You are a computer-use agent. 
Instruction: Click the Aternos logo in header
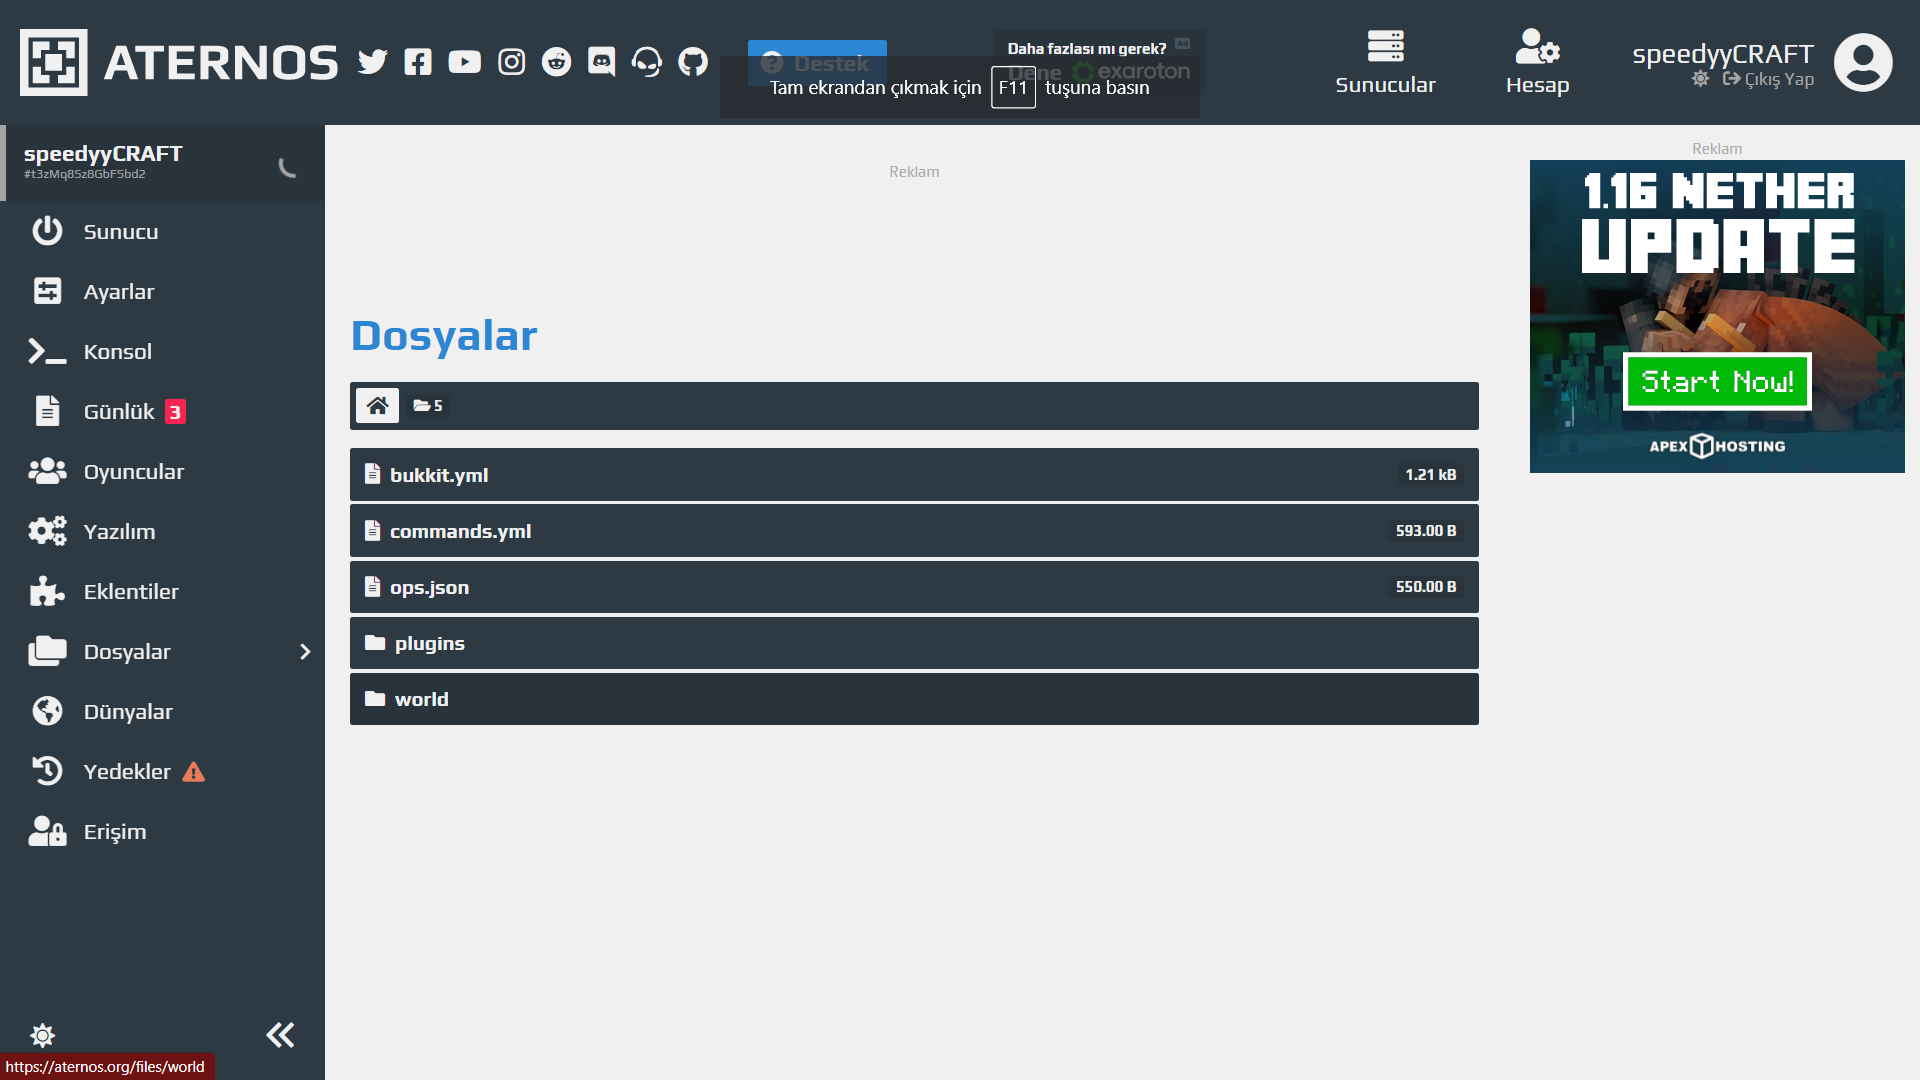tap(179, 62)
